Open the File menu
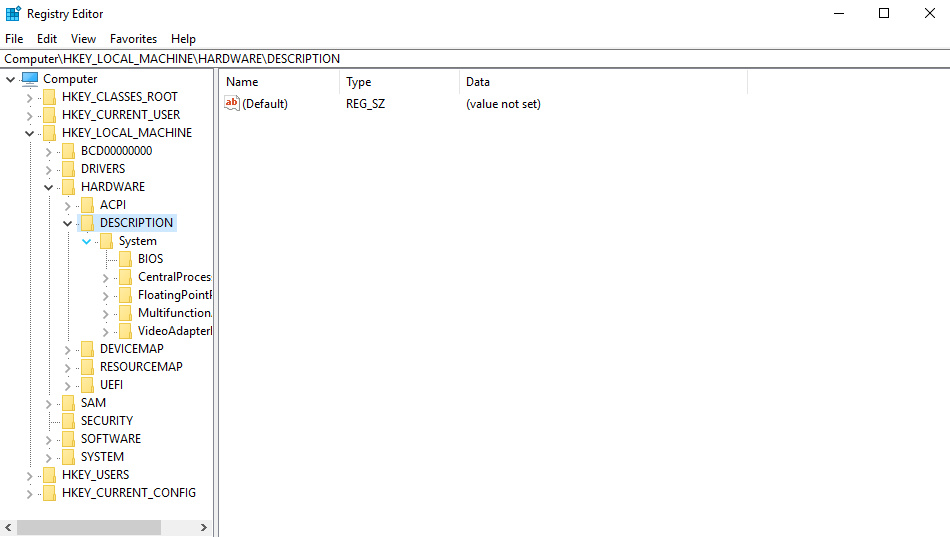 [x=14, y=39]
